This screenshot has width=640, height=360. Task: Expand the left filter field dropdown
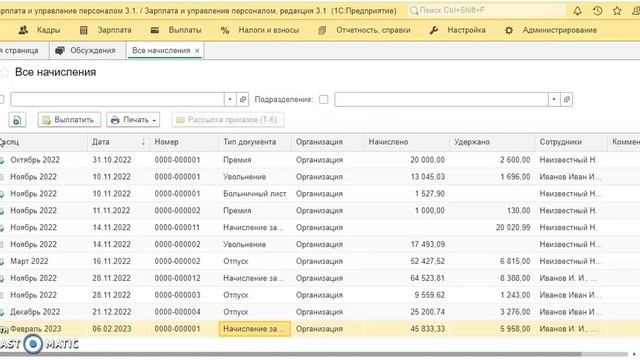click(x=230, y=99)
